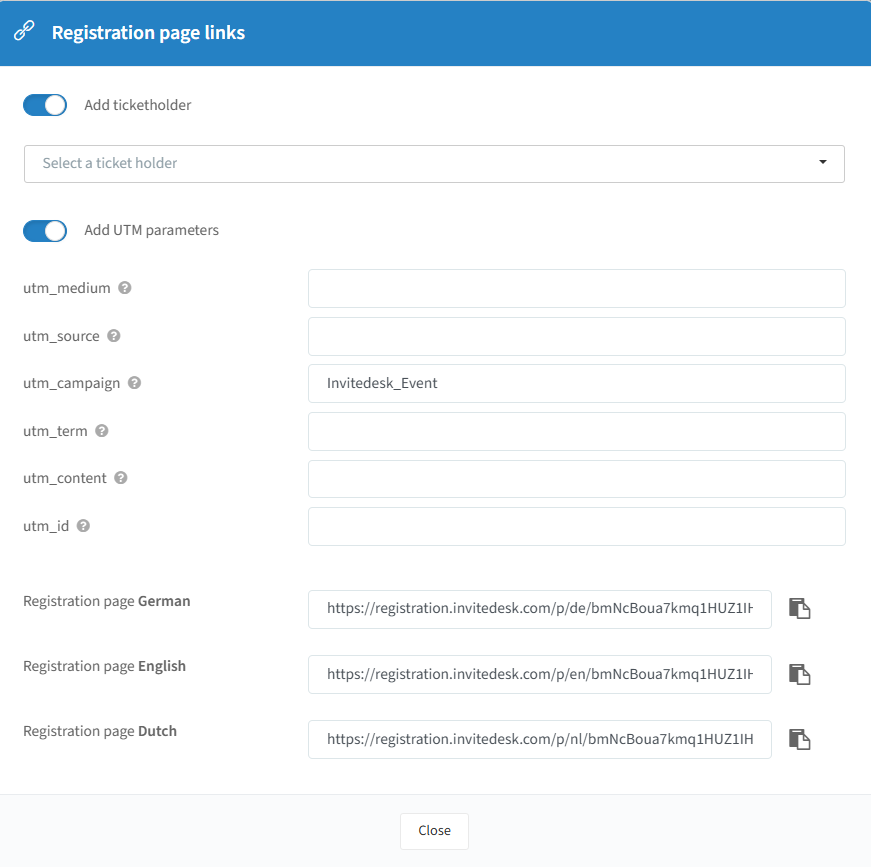Copy the German registration page link
The image size is (871, 867).
[x=799, y=609]
